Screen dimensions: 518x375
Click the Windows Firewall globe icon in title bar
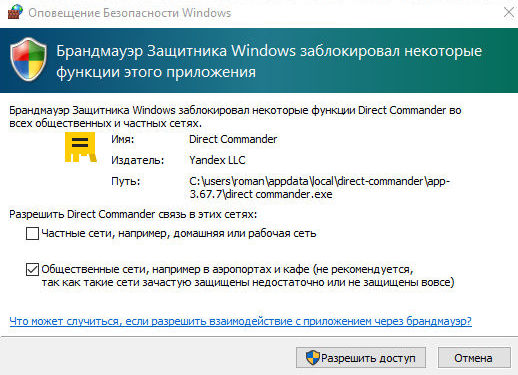[15, 12]
